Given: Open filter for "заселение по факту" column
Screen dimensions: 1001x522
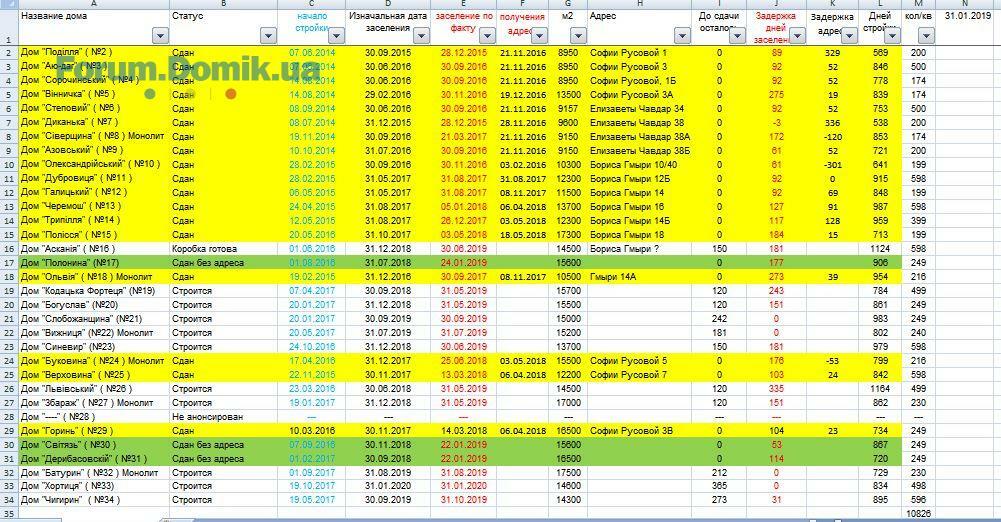Looking at the screenshot, I should (x=486, y=36).
